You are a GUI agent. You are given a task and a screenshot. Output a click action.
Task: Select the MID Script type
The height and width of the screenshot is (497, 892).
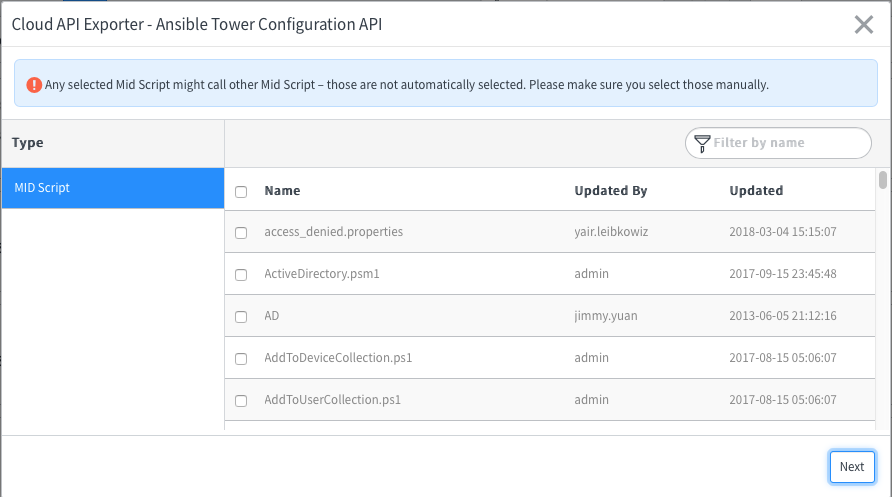click(x=113, y=188)
